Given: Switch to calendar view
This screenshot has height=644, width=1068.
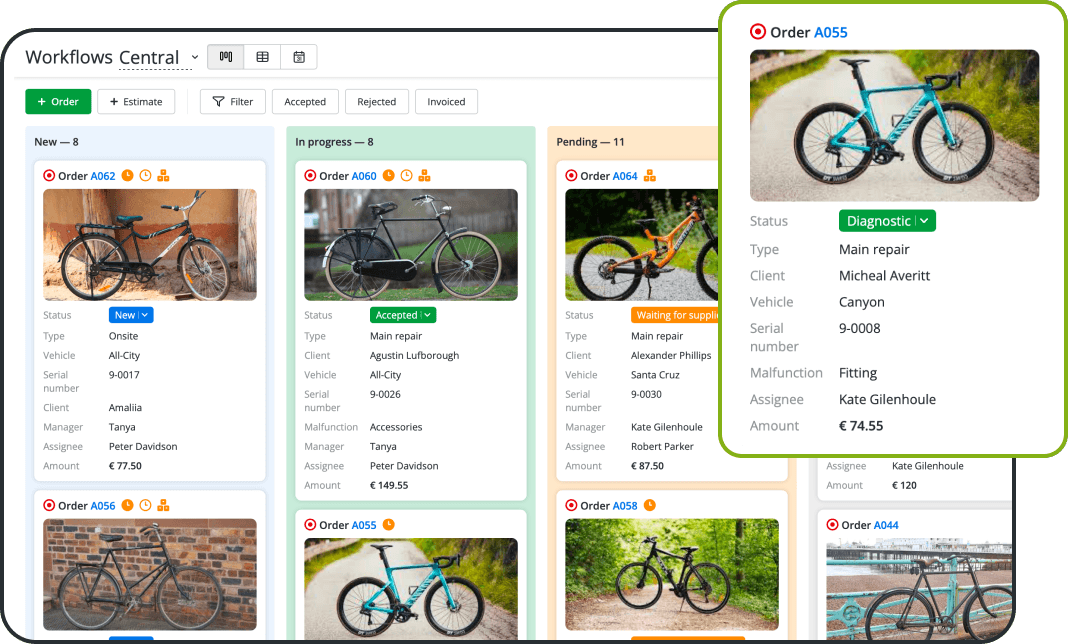Looking at the screenshot, I should click(299, 57).
